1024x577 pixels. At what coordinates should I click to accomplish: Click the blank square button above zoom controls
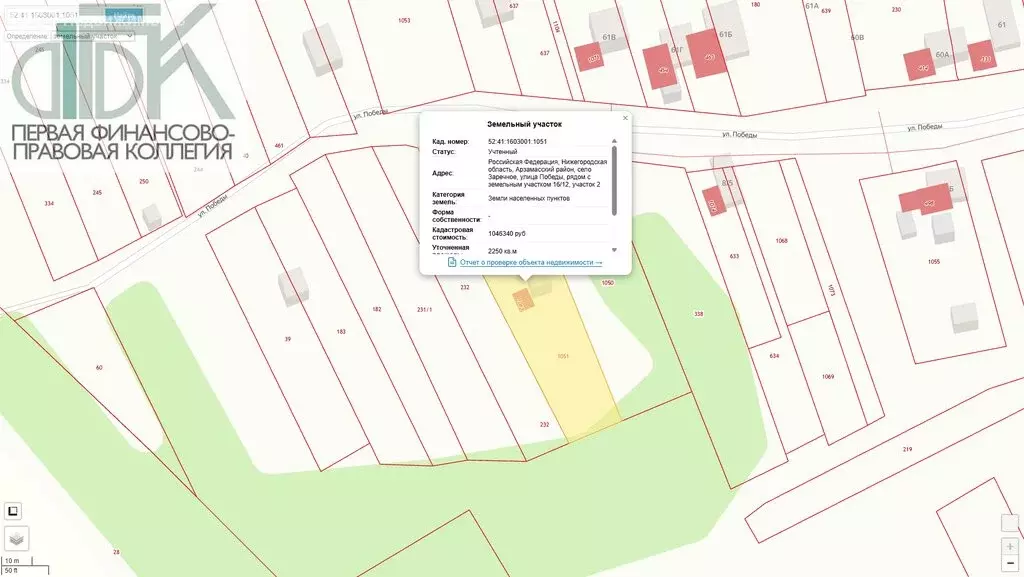(x=1010, y=523)
